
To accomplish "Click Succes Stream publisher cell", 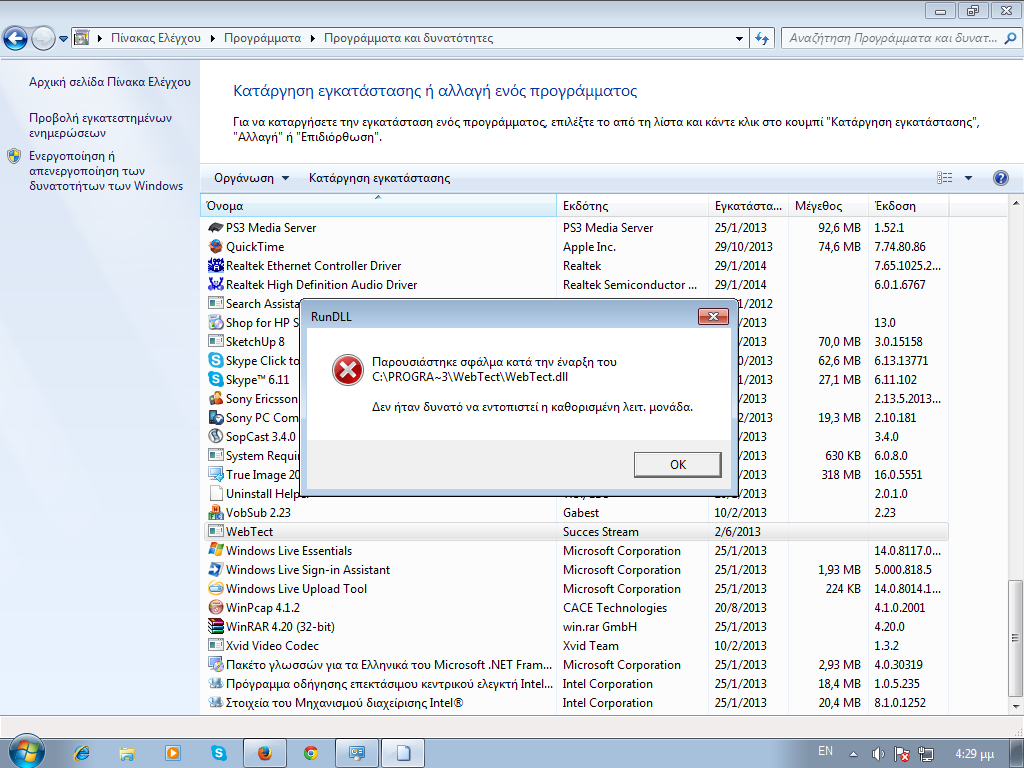I will (601, 532).
